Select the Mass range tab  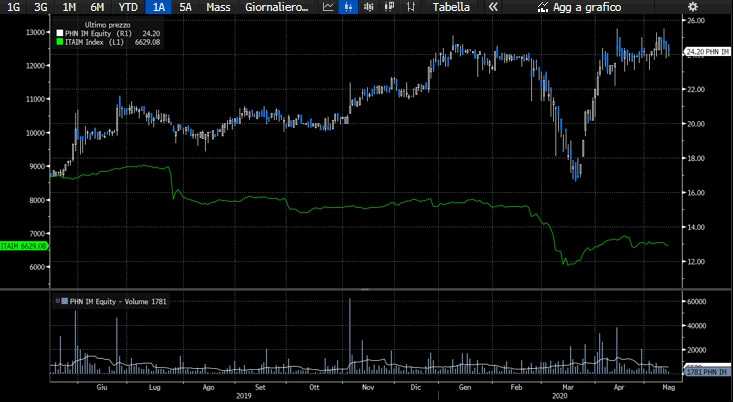(216, 7)
